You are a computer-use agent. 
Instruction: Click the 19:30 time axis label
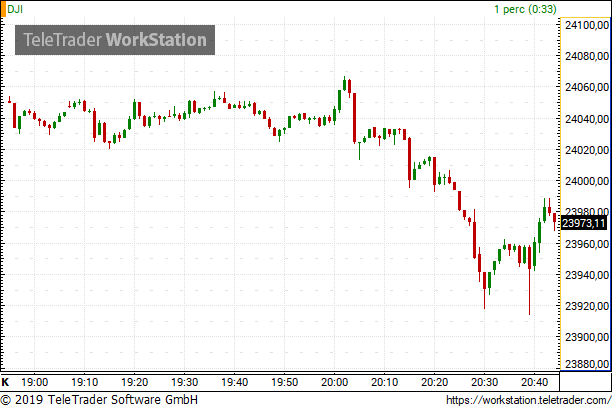pos(185,382)
